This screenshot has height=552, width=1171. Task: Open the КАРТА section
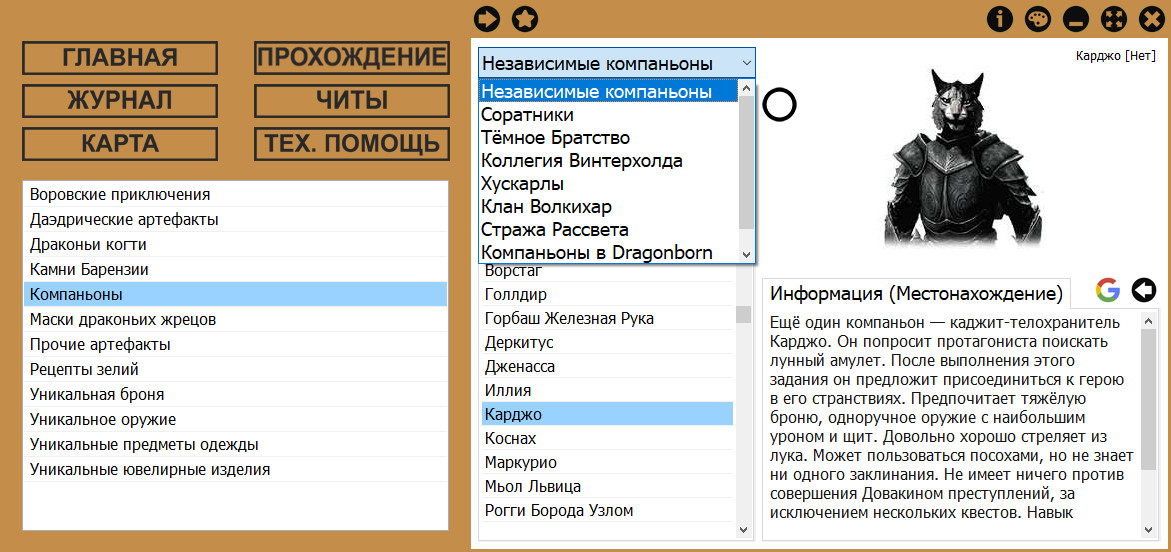[120, 144]
